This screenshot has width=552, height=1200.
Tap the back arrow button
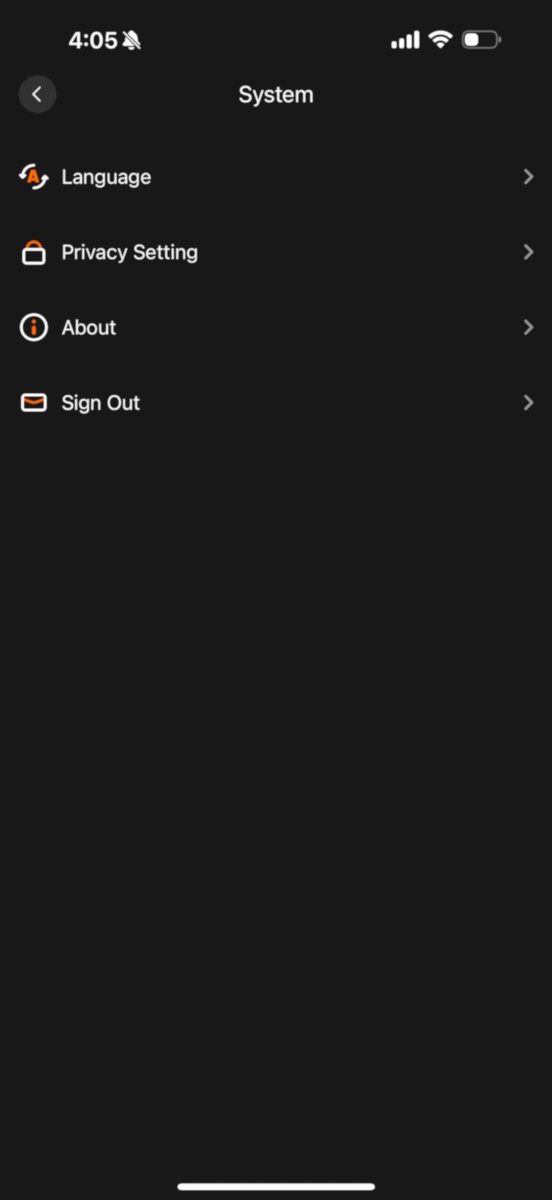pos(37,94)
